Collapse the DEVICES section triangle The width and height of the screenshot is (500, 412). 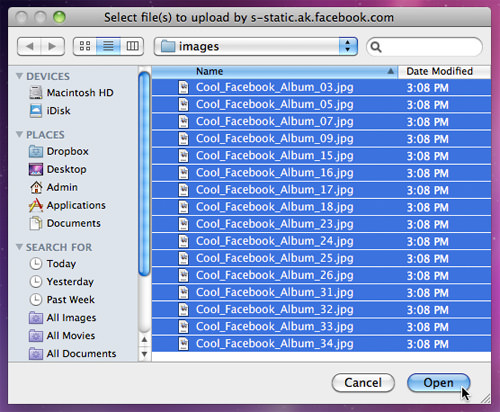click(x=19, y=76)
